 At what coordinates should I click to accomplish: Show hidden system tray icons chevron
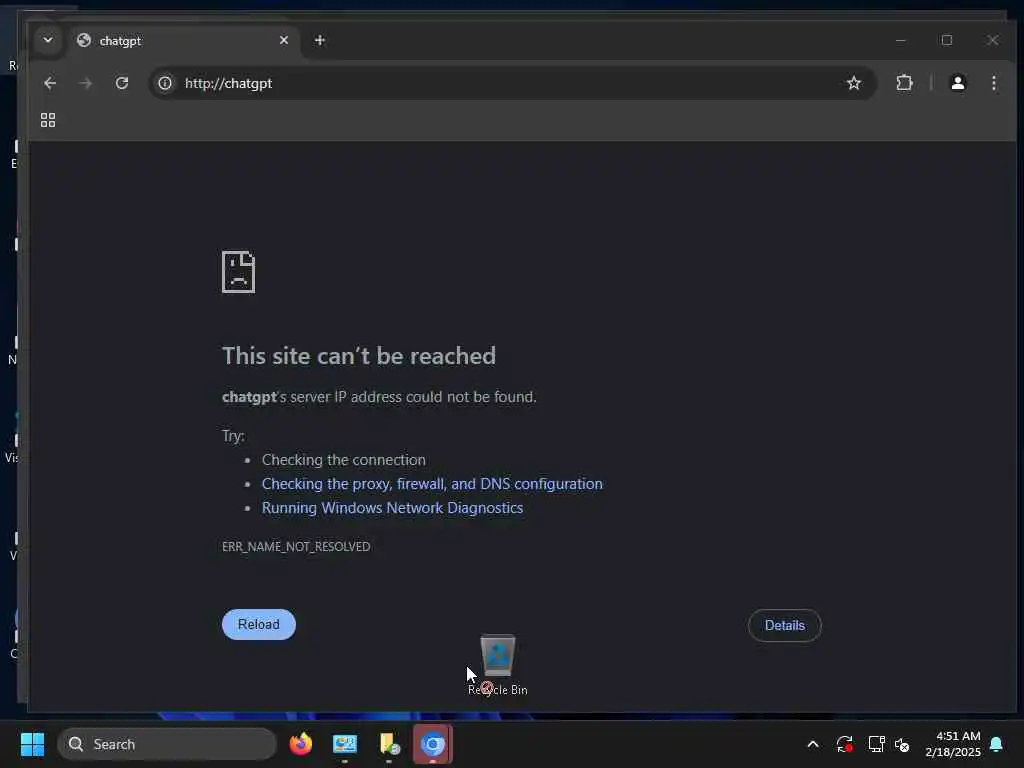point(813,744)
